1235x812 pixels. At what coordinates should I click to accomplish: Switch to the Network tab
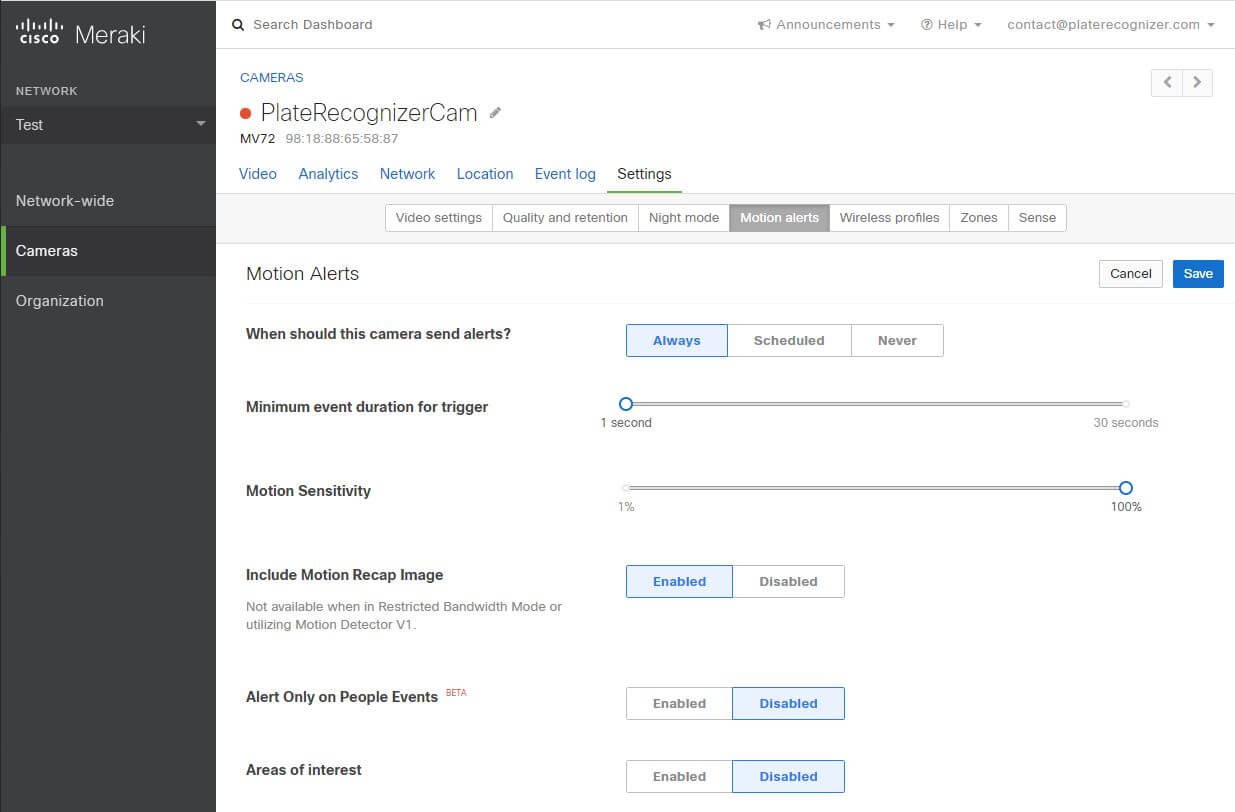click(x=407, y=174)
